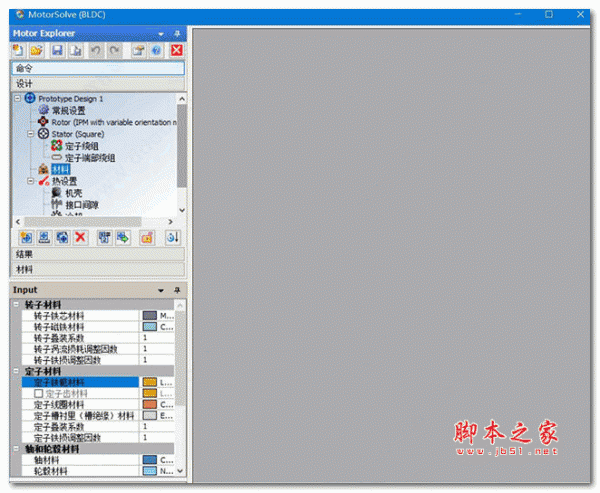Click the 转子叠装系数 value field
Image resolution: width=600 pixels, height=493 pixels.
coord(157,338)
